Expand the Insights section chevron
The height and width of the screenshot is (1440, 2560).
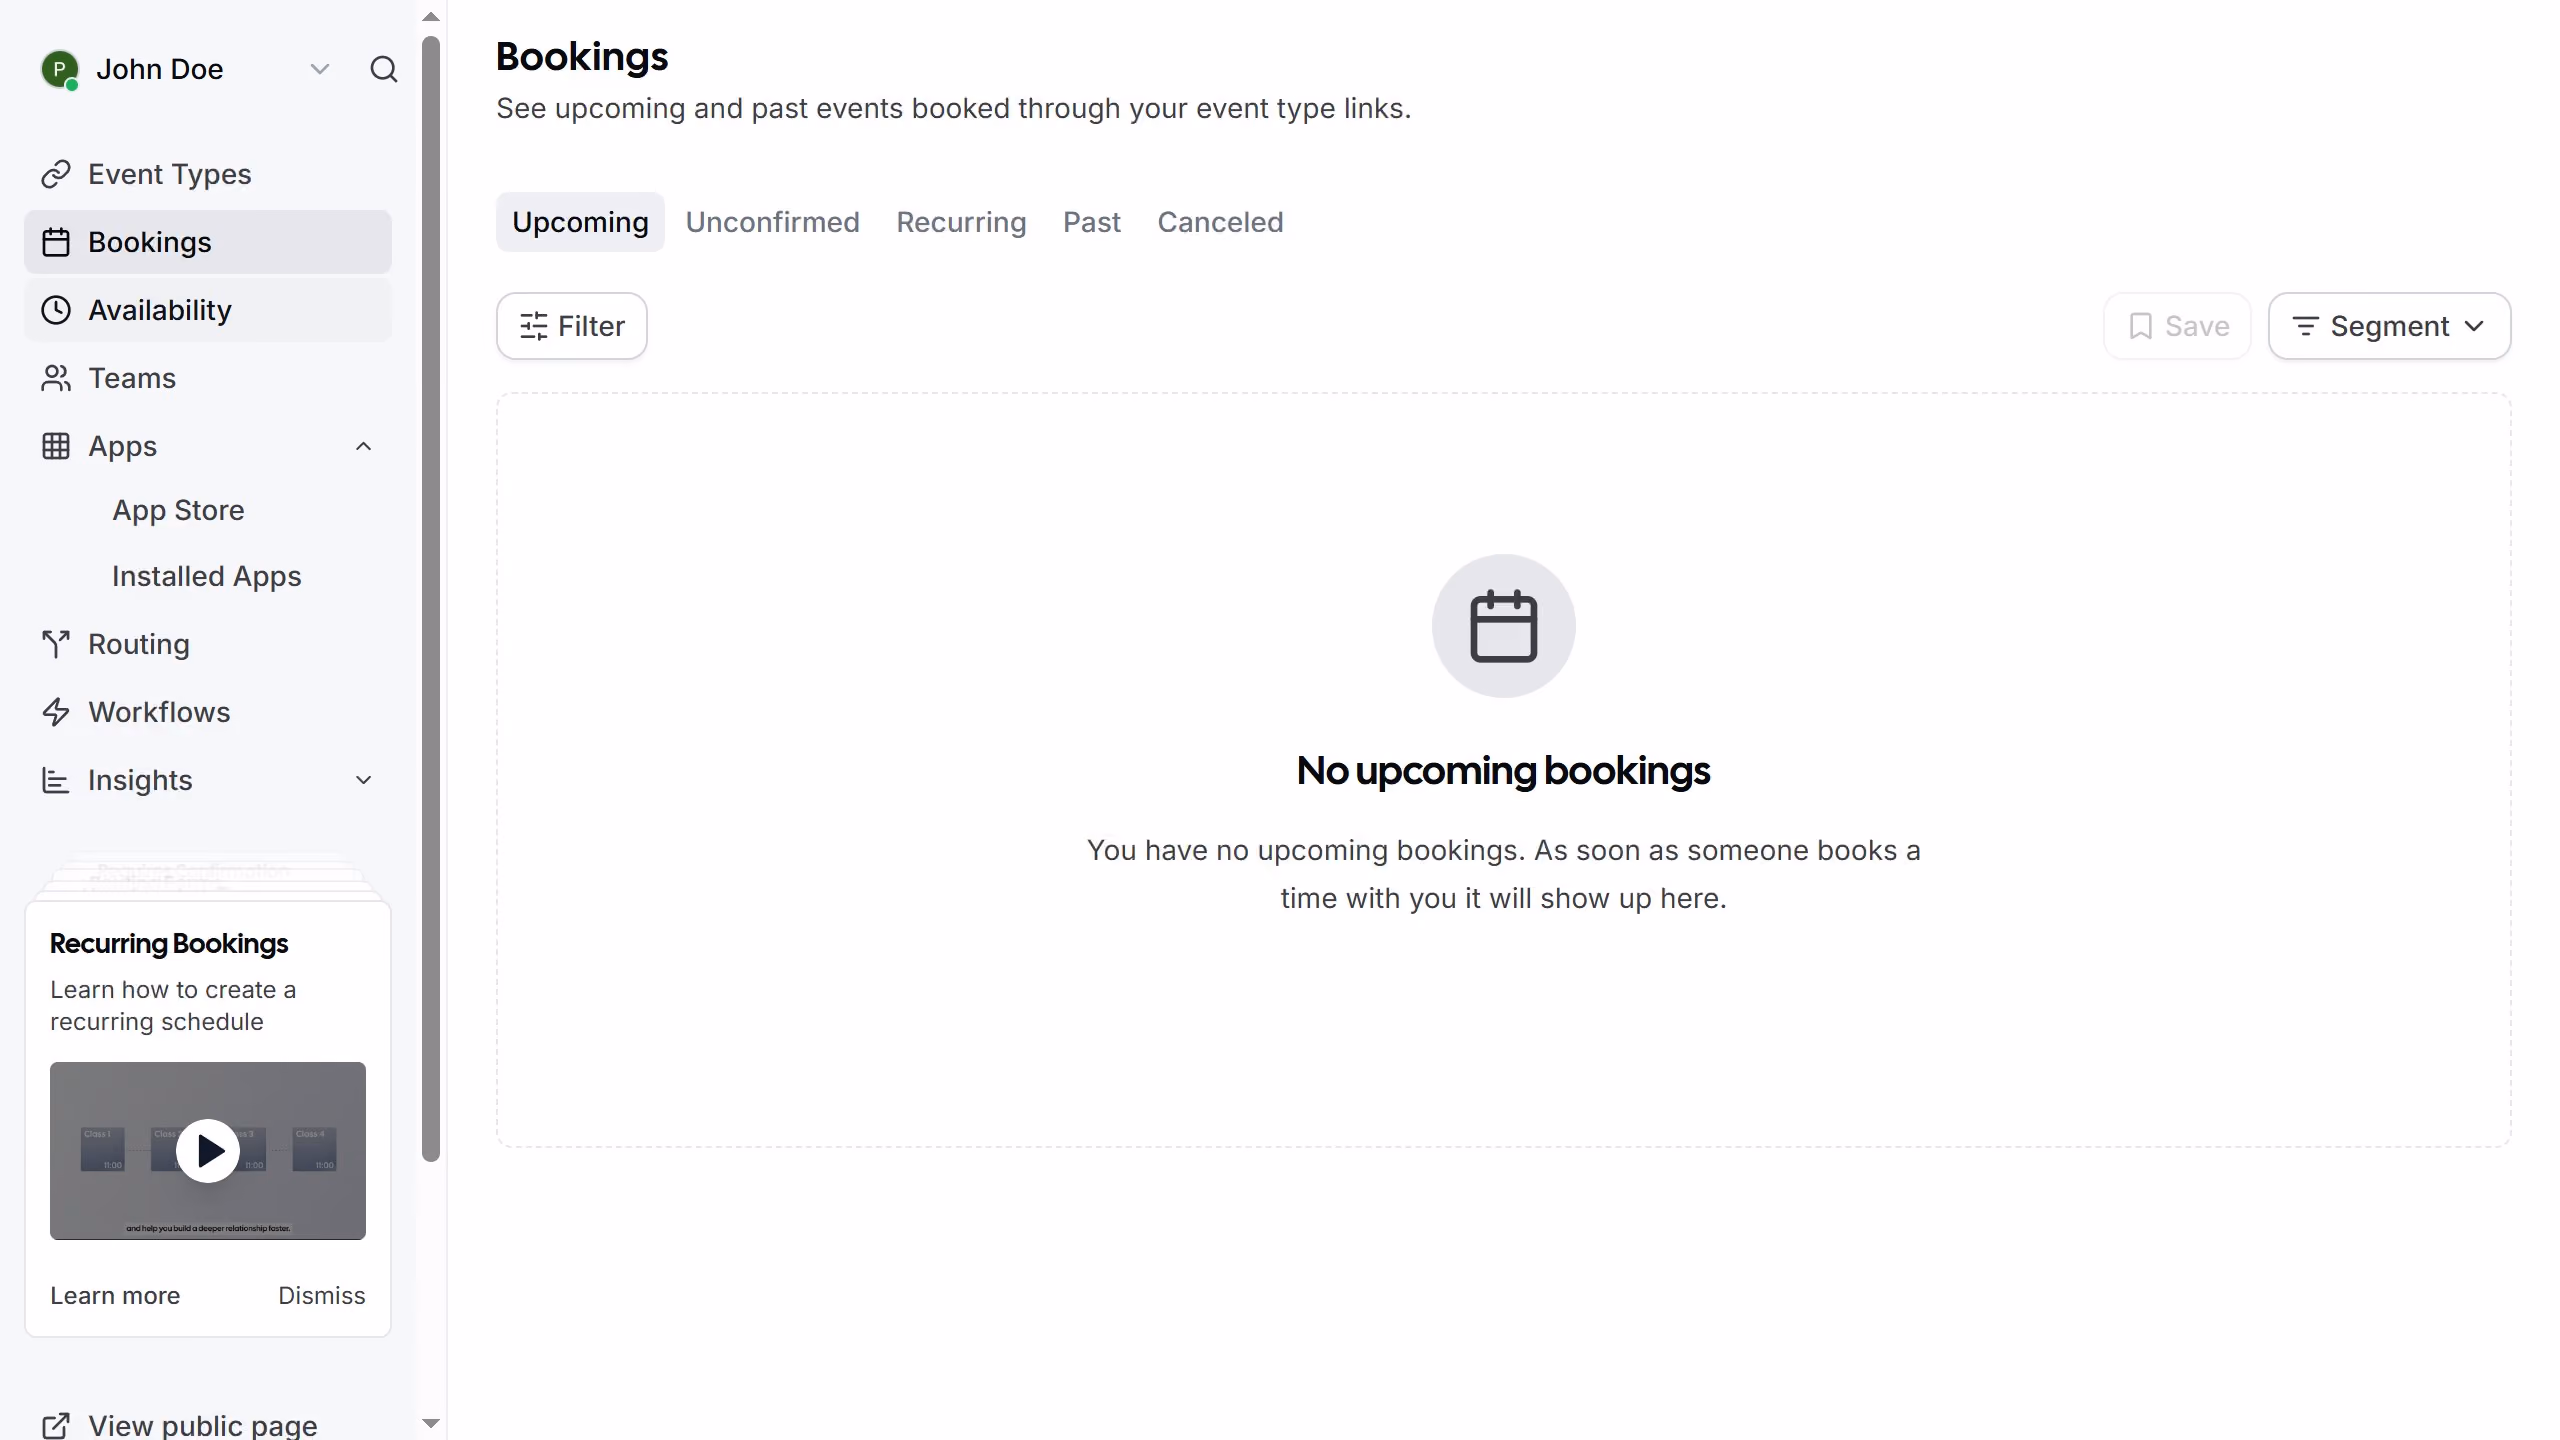364,780
